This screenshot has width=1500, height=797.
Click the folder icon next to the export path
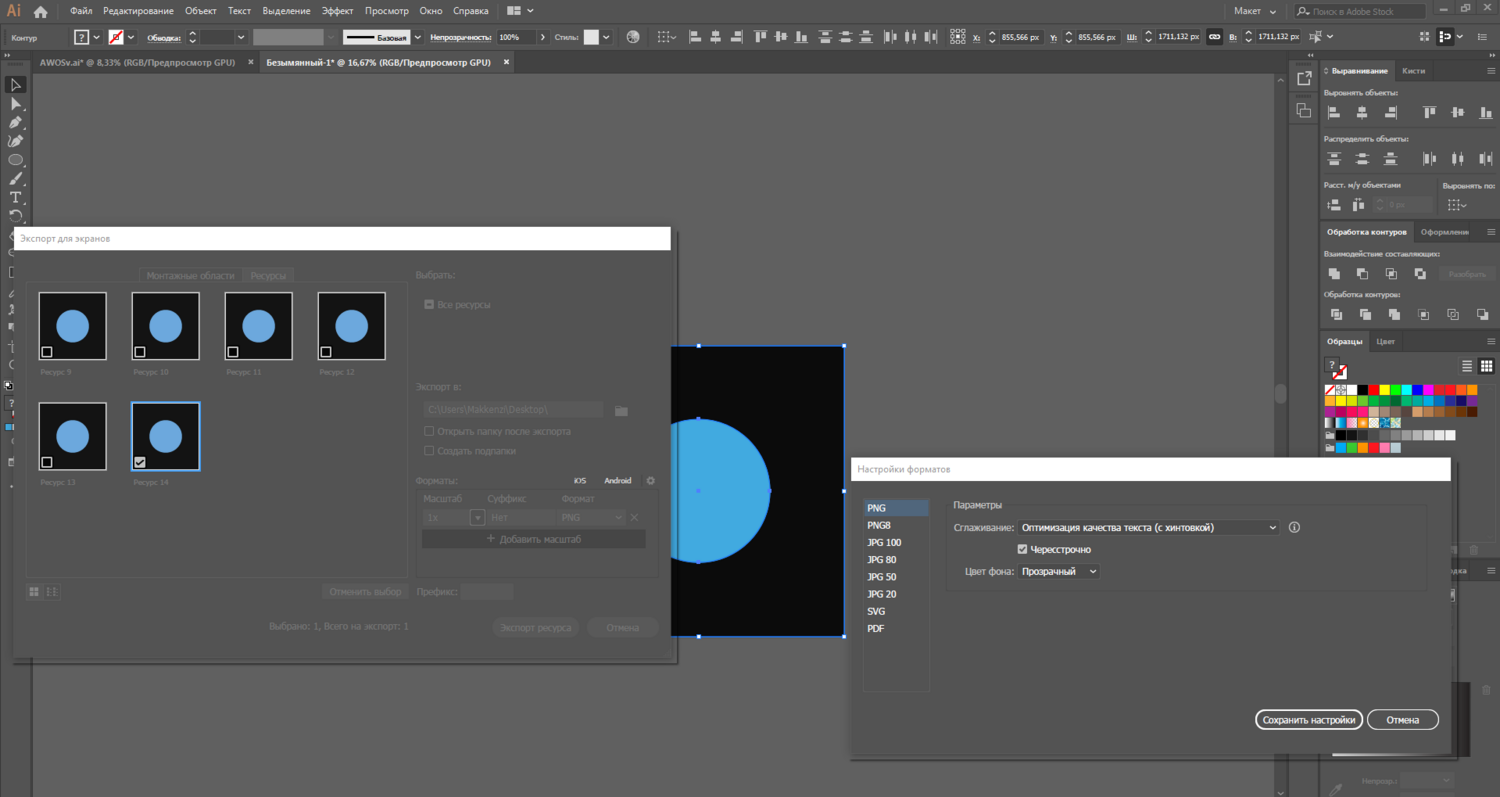(621, 410)
